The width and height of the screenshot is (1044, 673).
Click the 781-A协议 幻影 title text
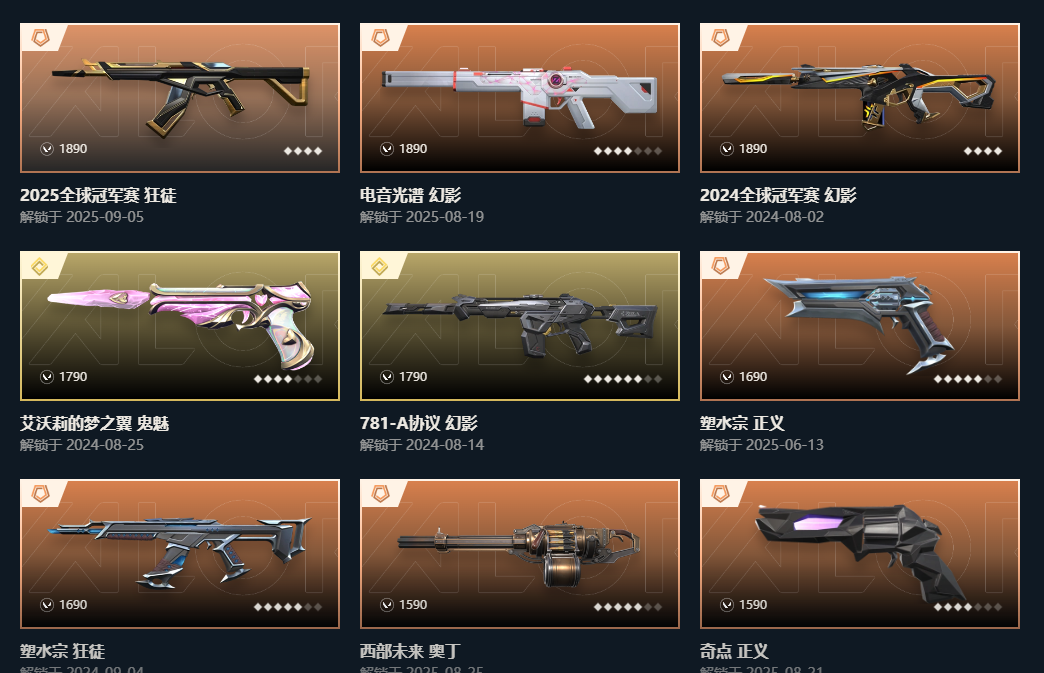[x=419, y=423]
